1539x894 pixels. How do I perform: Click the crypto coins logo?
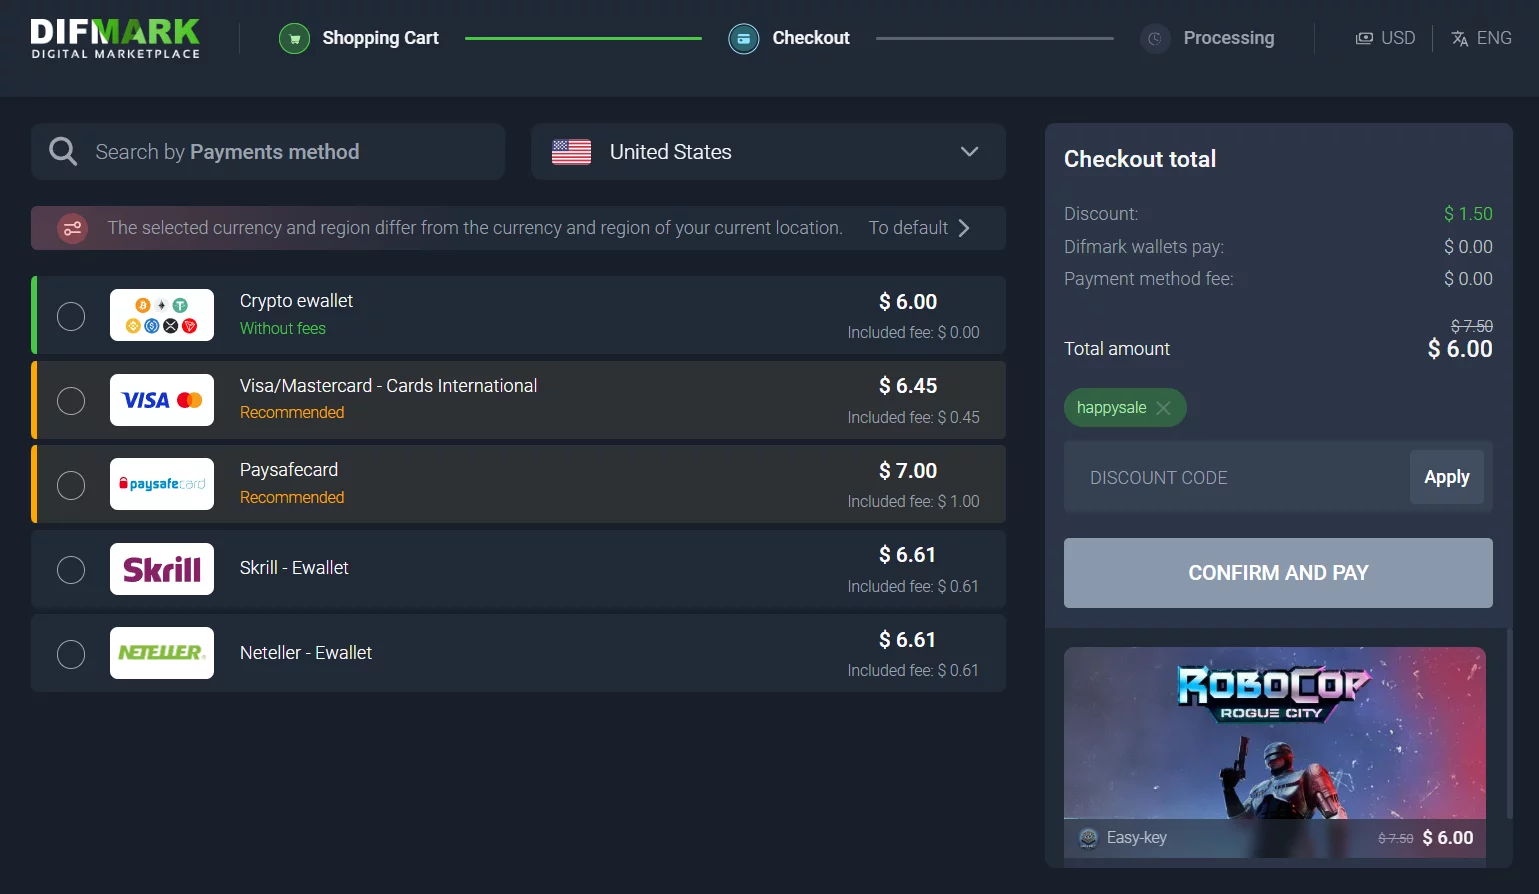(162, 315)
